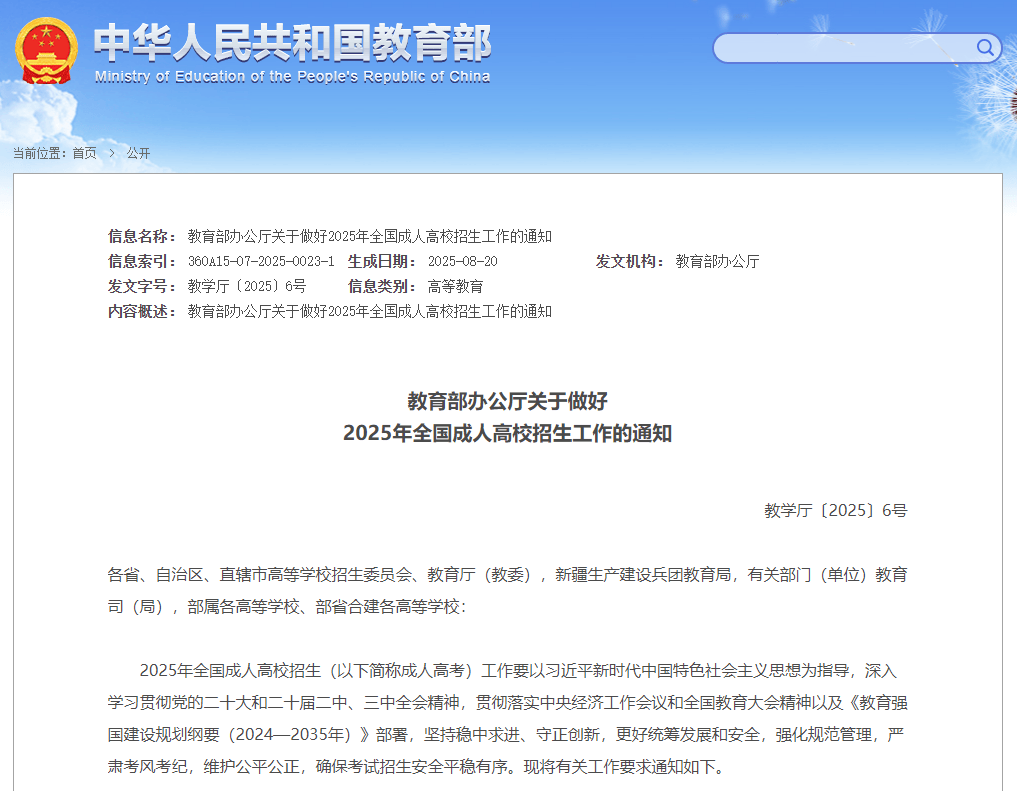Click the search magnifier icon
Image resolution: width=1017 pixels, height=791 pixels.
tap(985, 47)
